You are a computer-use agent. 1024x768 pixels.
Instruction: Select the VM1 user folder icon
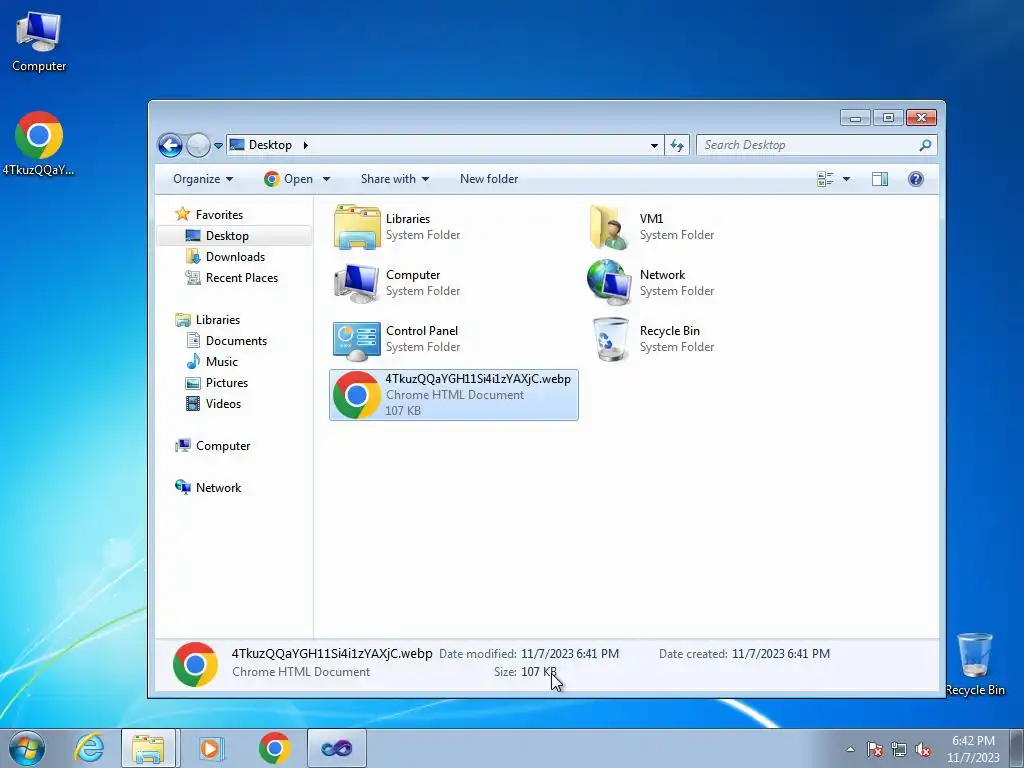(609, 227)
